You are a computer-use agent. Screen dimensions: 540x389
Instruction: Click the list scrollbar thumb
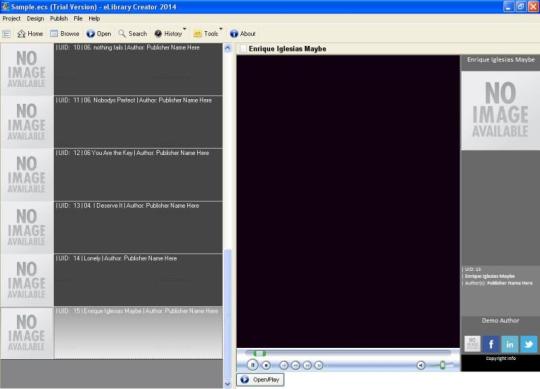pyautogui.click(x=228, y=314)
